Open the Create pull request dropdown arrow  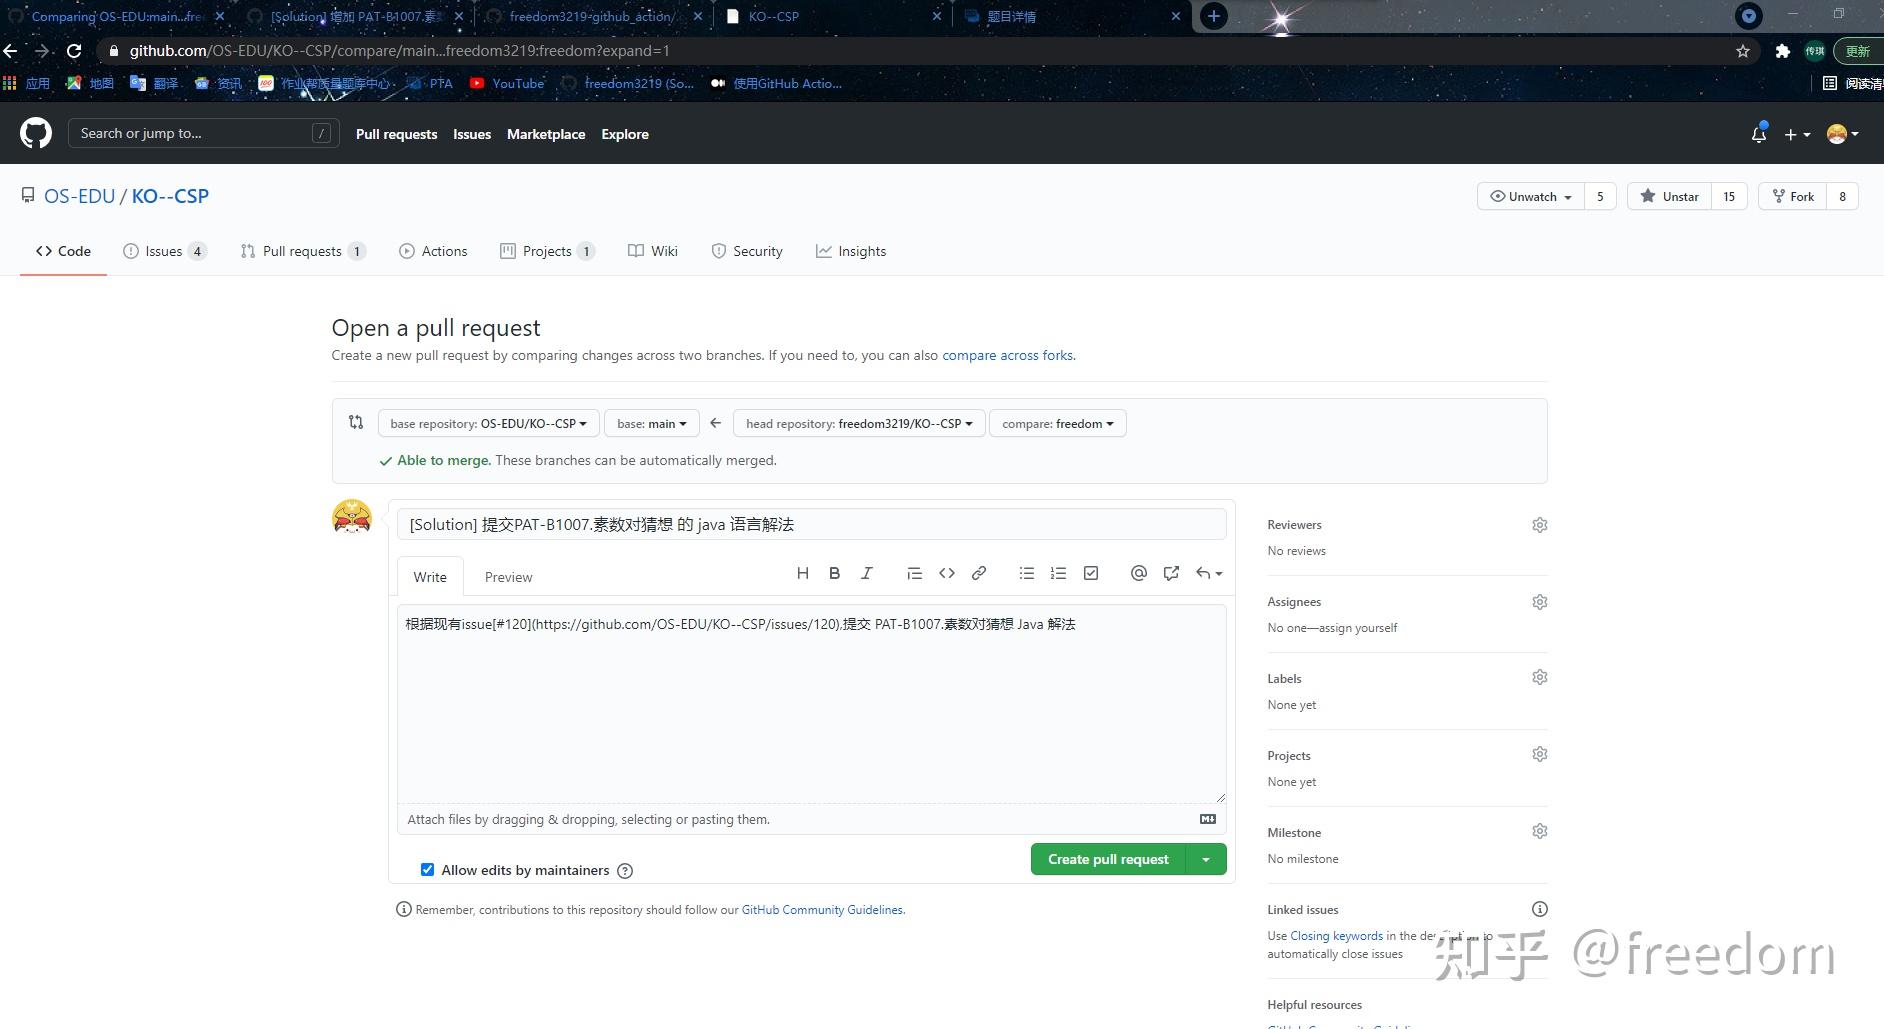pos(1206,859)
